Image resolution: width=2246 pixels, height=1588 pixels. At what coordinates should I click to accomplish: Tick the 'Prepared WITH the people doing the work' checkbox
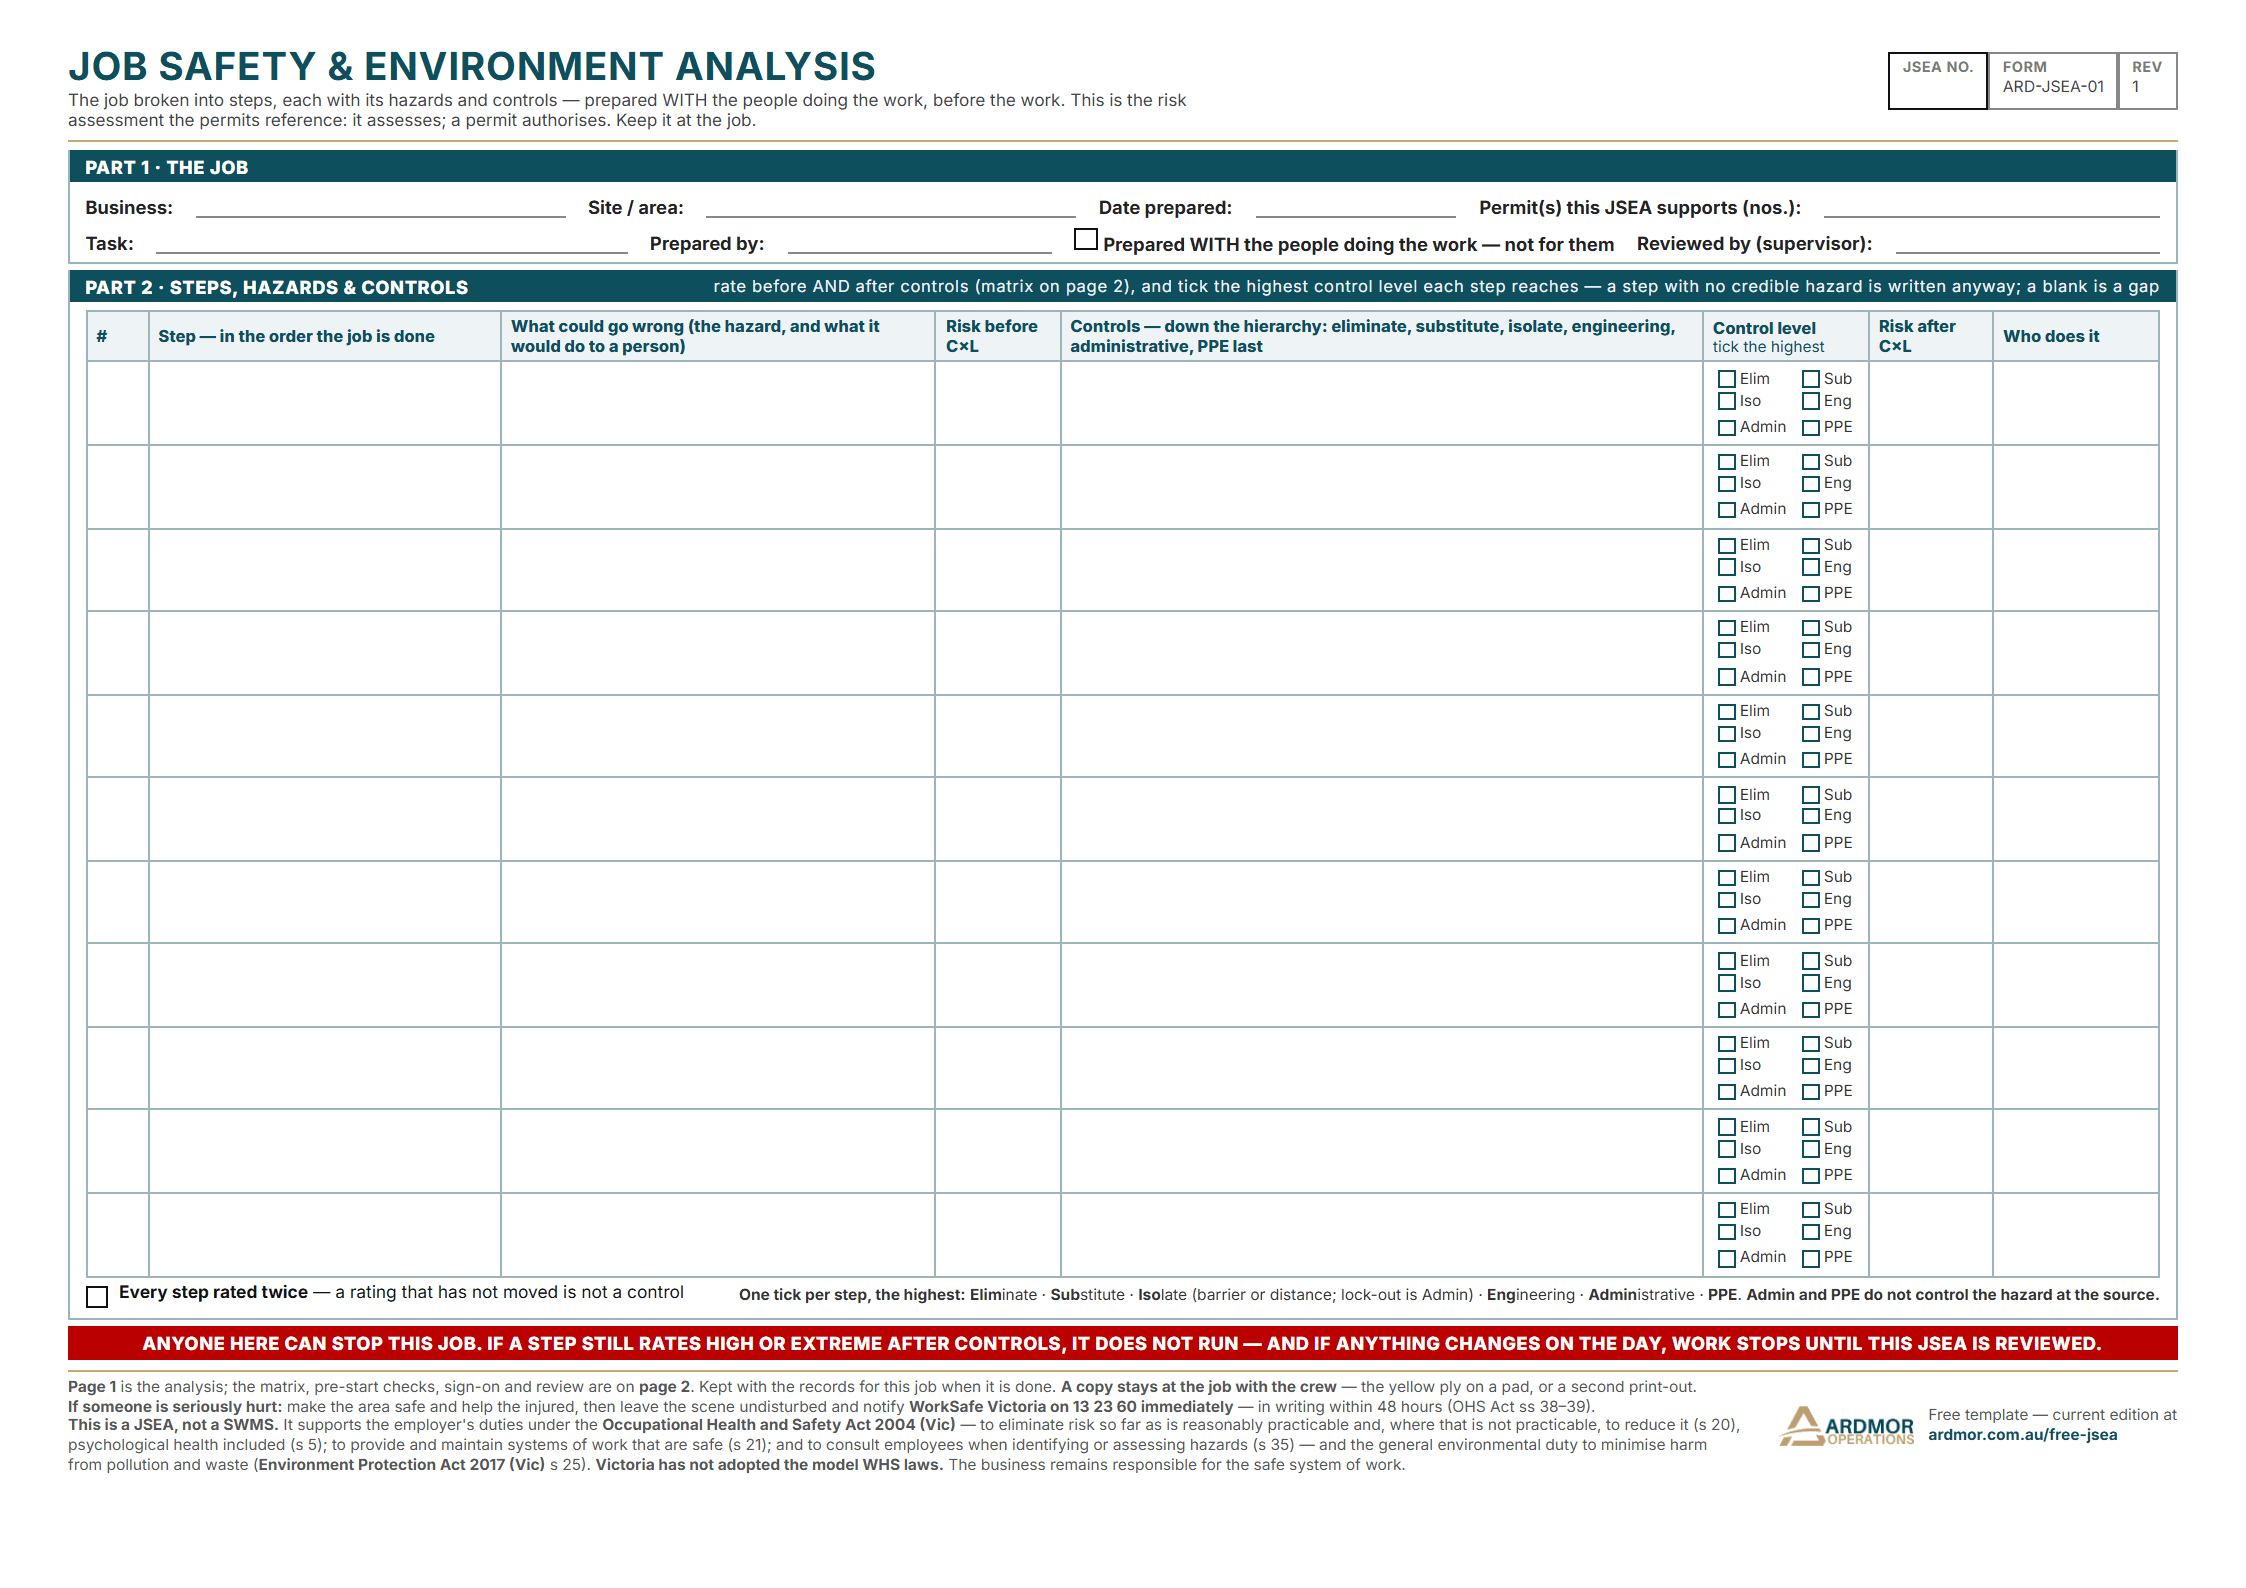1085,240
